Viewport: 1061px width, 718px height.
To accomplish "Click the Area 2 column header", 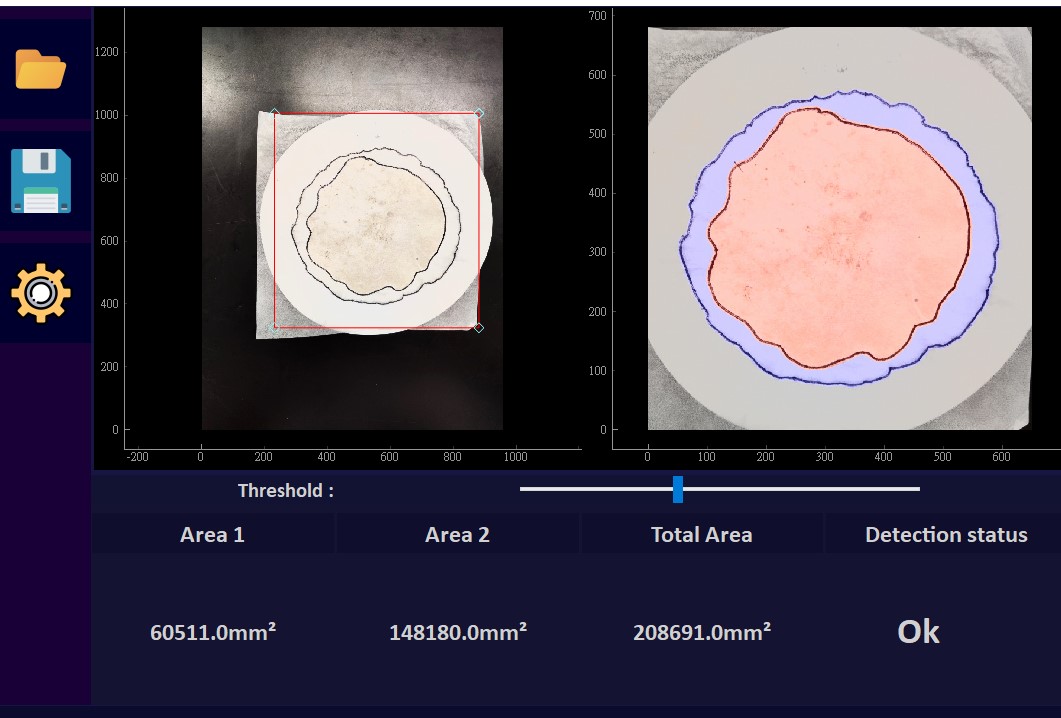I will point(457,535).
